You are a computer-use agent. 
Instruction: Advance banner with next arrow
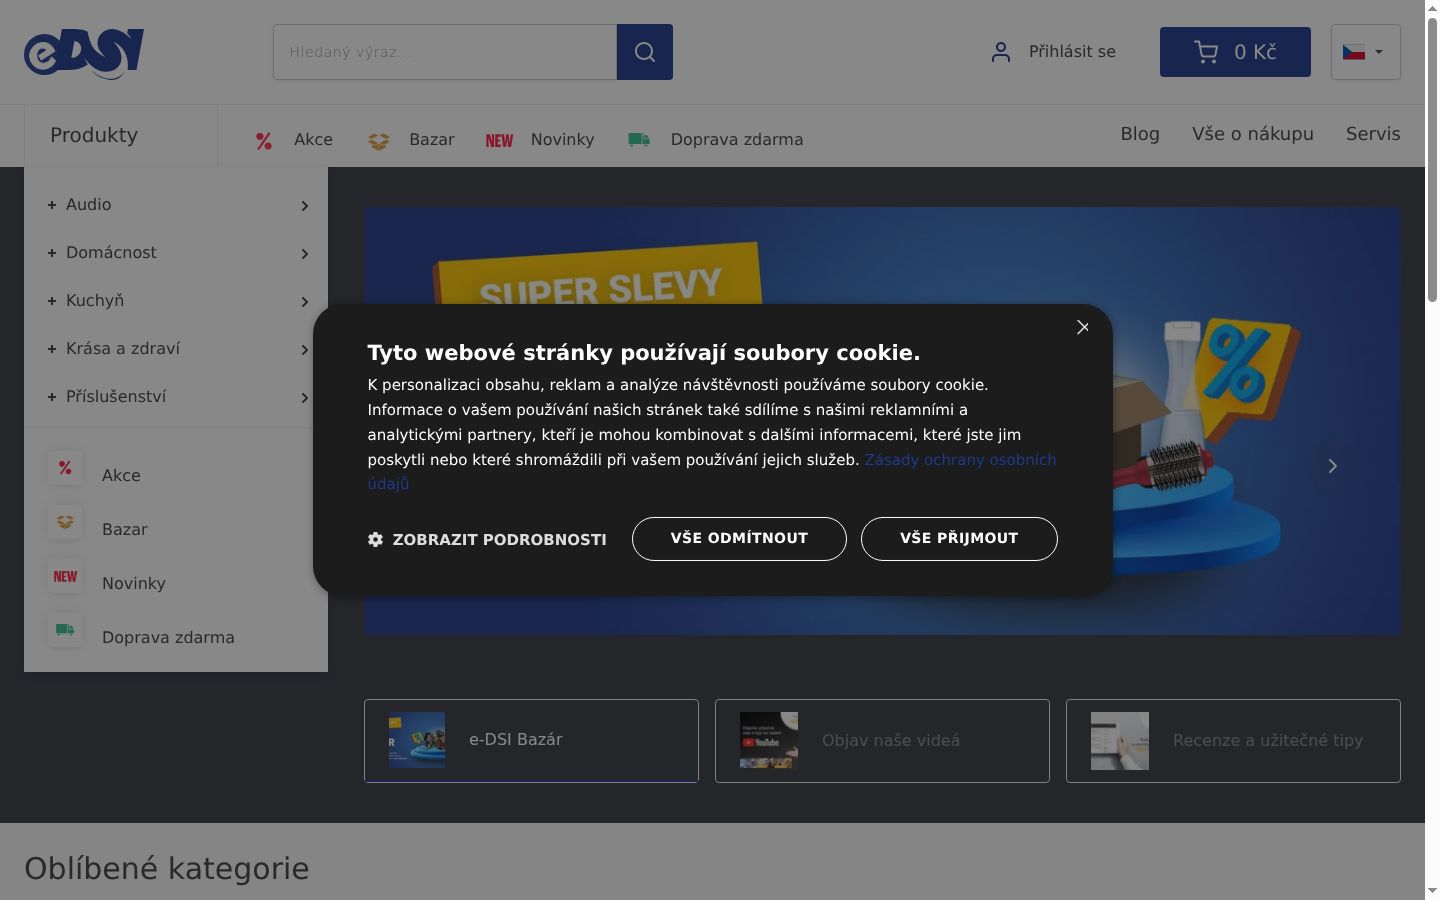(x=1332, y=466)
